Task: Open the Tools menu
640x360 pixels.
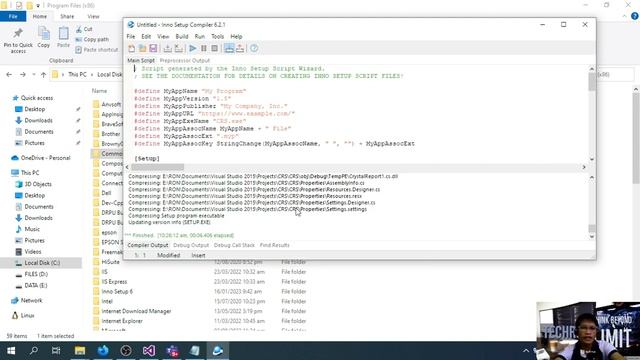Action: (x=217, y=36)
